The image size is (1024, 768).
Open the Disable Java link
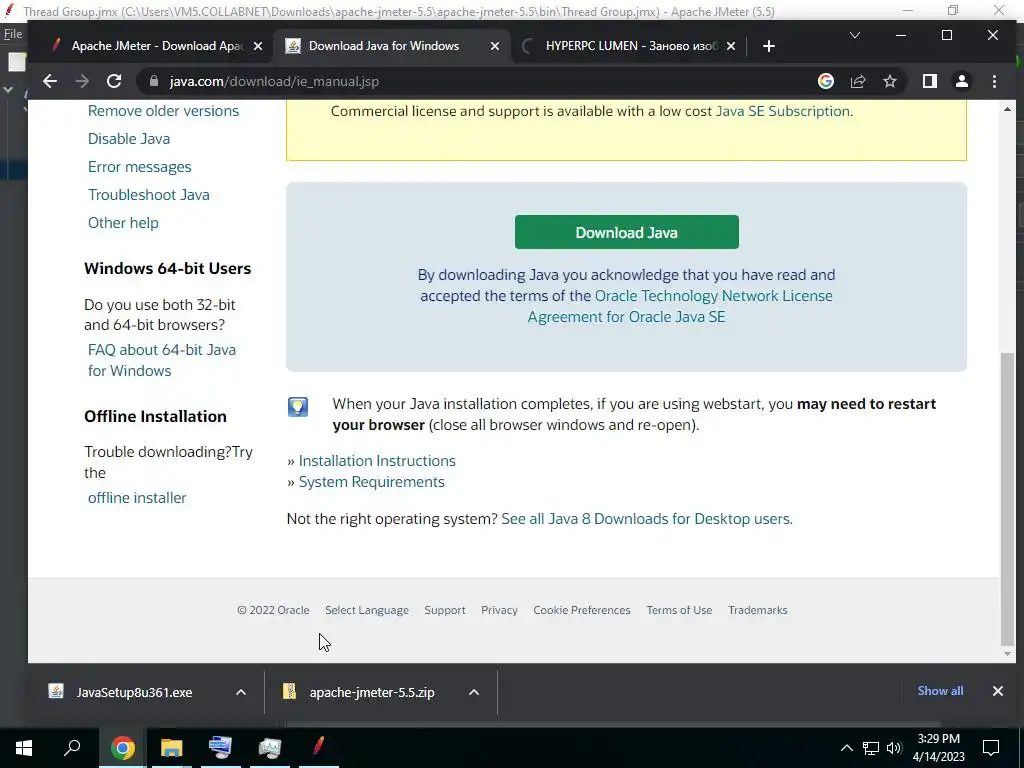click(129, 139)
